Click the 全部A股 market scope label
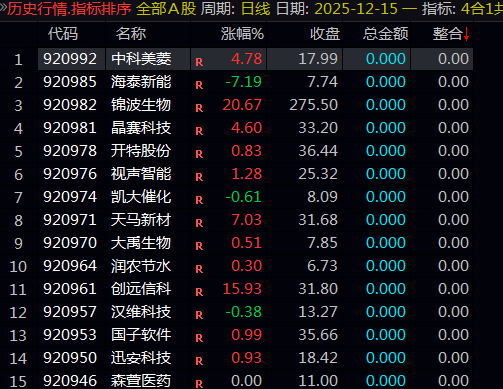Viewport: 503px width, 389px height. tap(166, 9)
